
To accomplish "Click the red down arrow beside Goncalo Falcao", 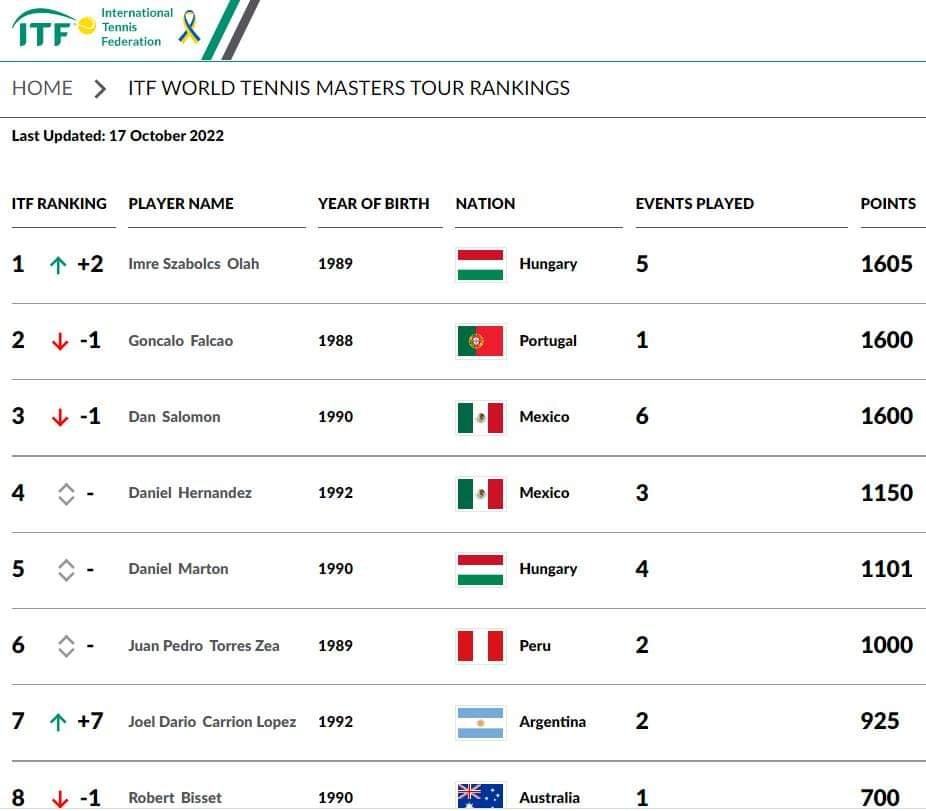I will (x=59, y=342).
